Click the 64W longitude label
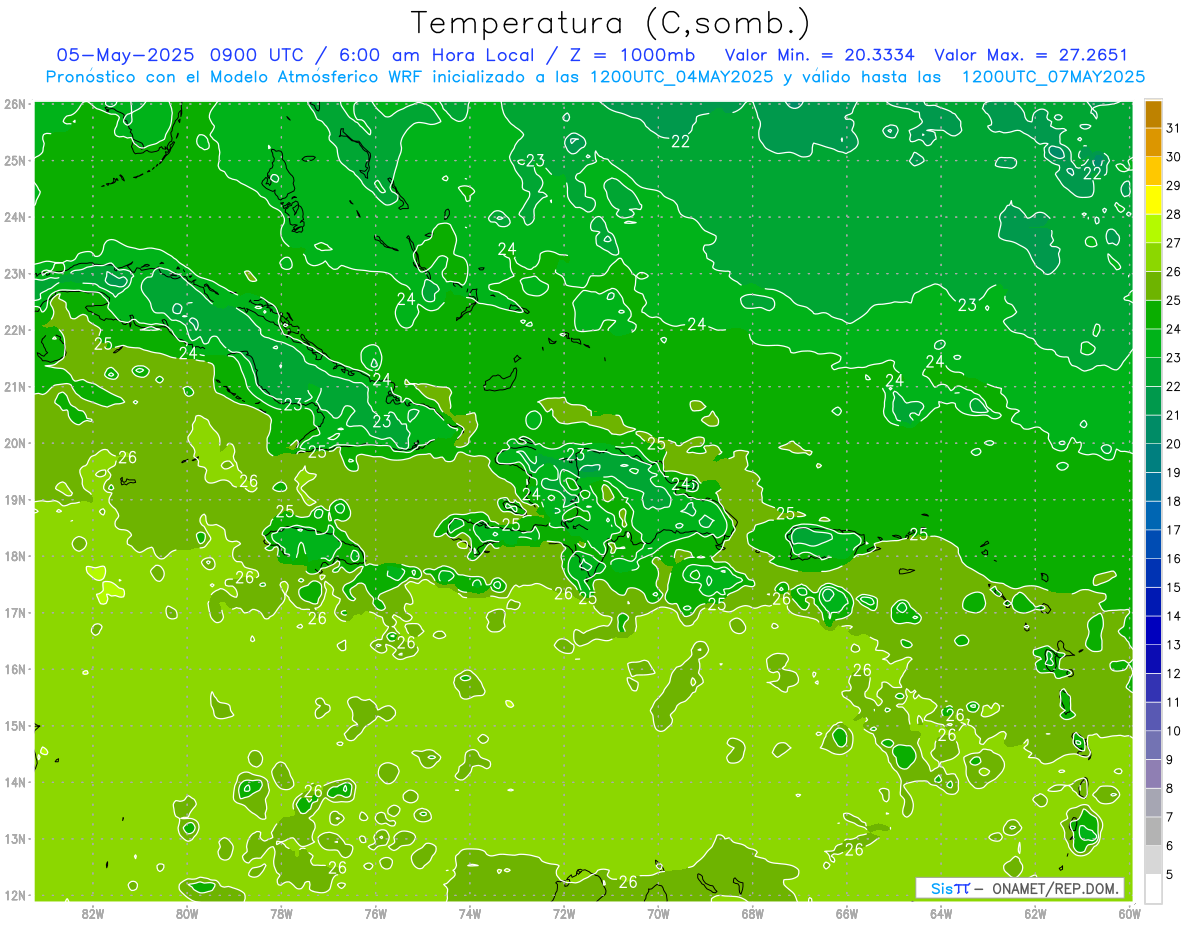The width and height of the screenshot is (1200, 927). click(x=941, y=913)
